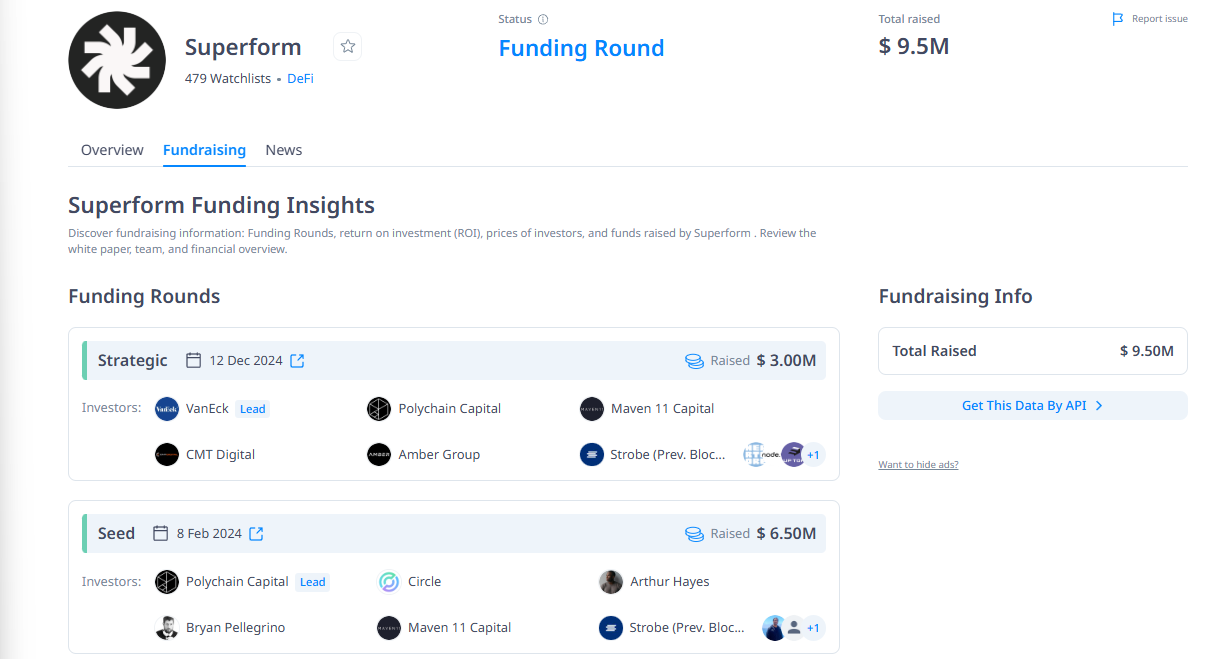Click the Report issue flag icon
Viewport: 1230px width, 659px height.
coord(1118,19)
